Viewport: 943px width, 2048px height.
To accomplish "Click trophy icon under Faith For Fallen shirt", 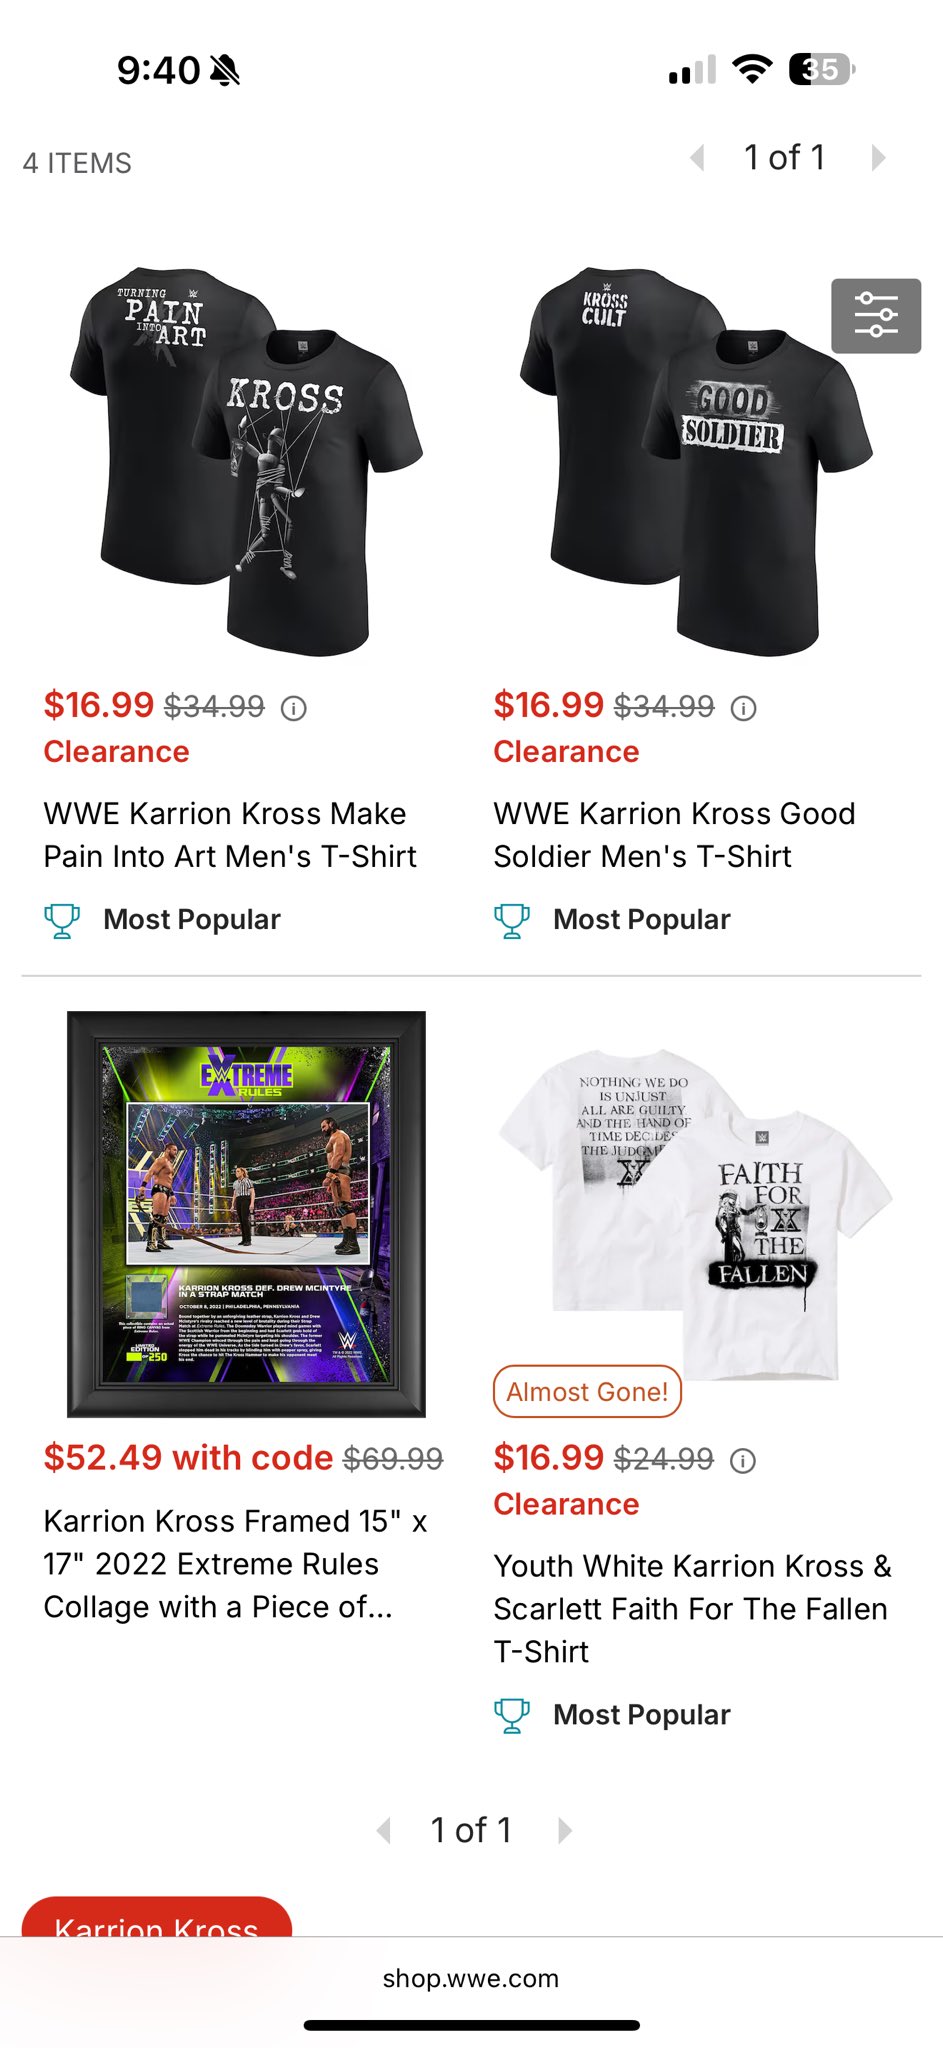I will (512, 1715).
